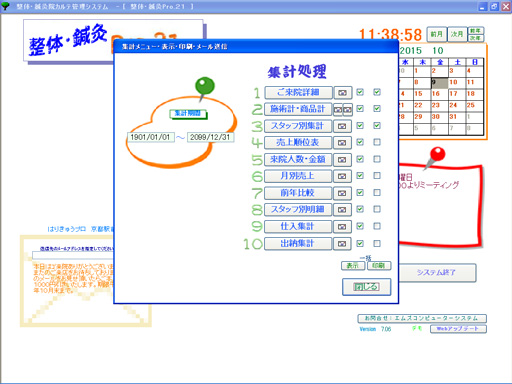This screenshot has width=512, height=384.
Task: Tick the second checkbox for 出納集計 row
Action: (x=377, y=243)
